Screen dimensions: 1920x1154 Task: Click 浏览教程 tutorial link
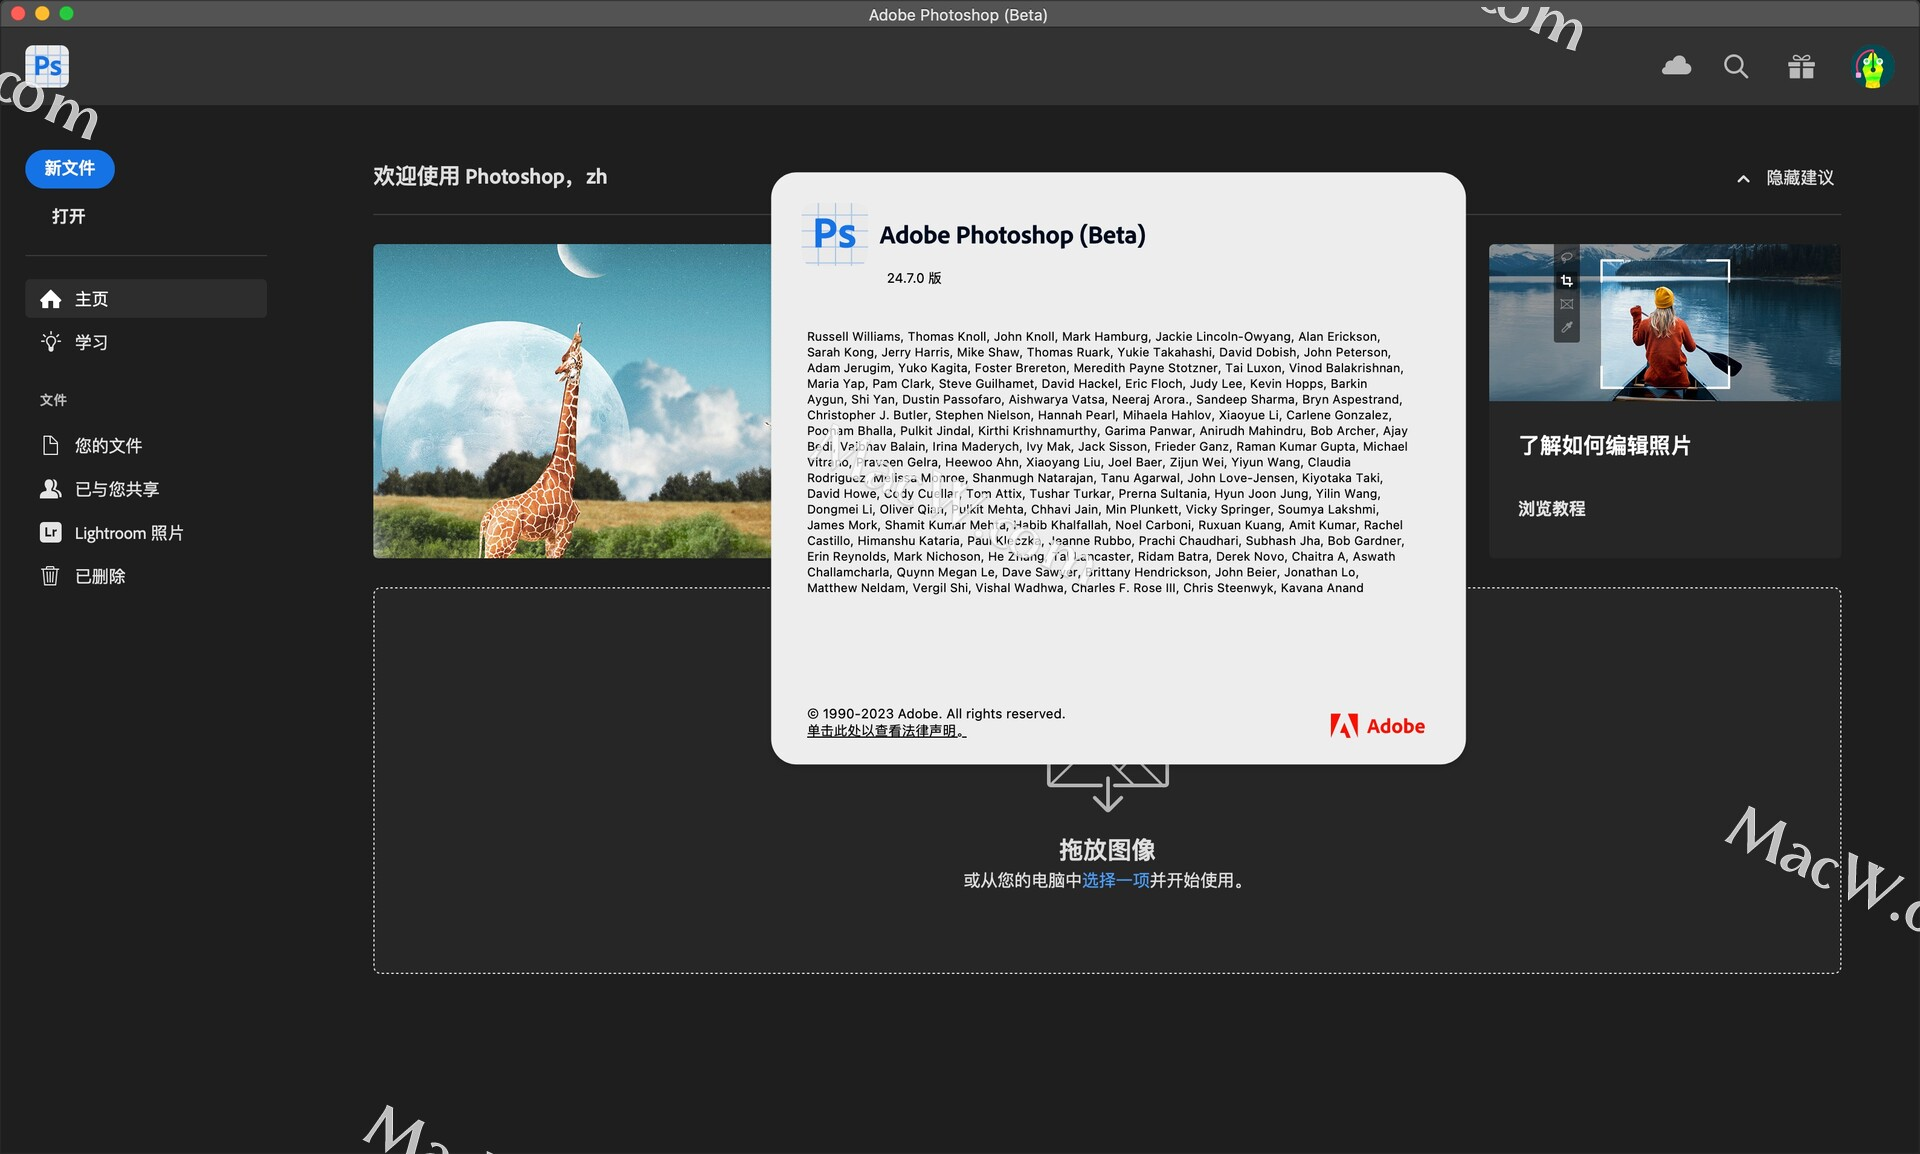coord(1551,509)
